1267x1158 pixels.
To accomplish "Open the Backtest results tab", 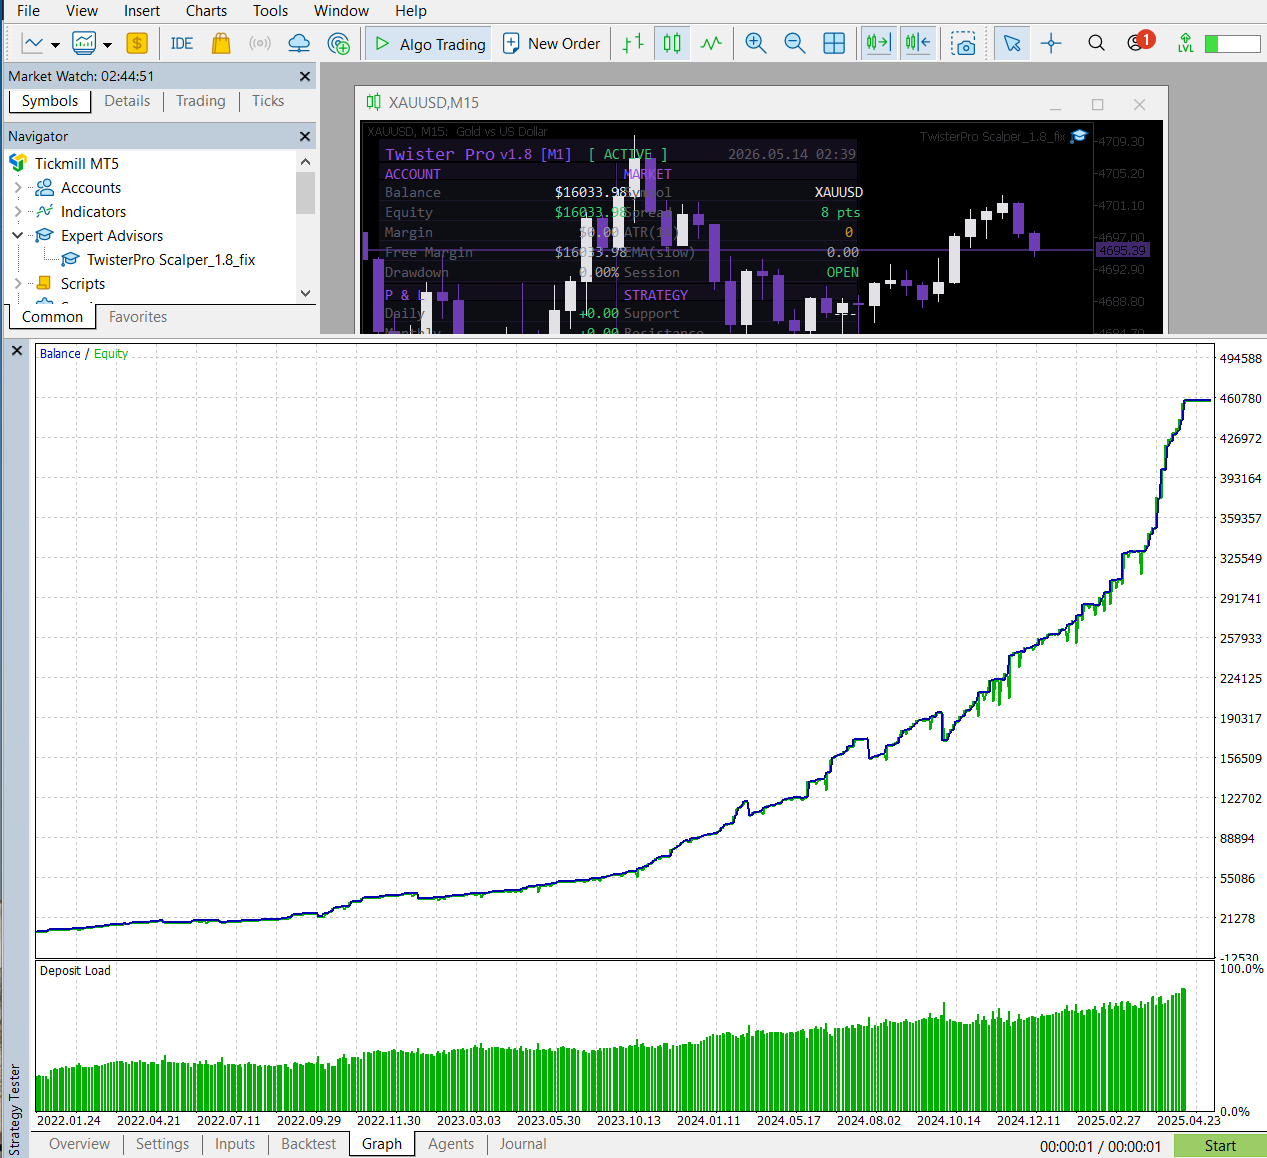I will tap(308, 1144).
